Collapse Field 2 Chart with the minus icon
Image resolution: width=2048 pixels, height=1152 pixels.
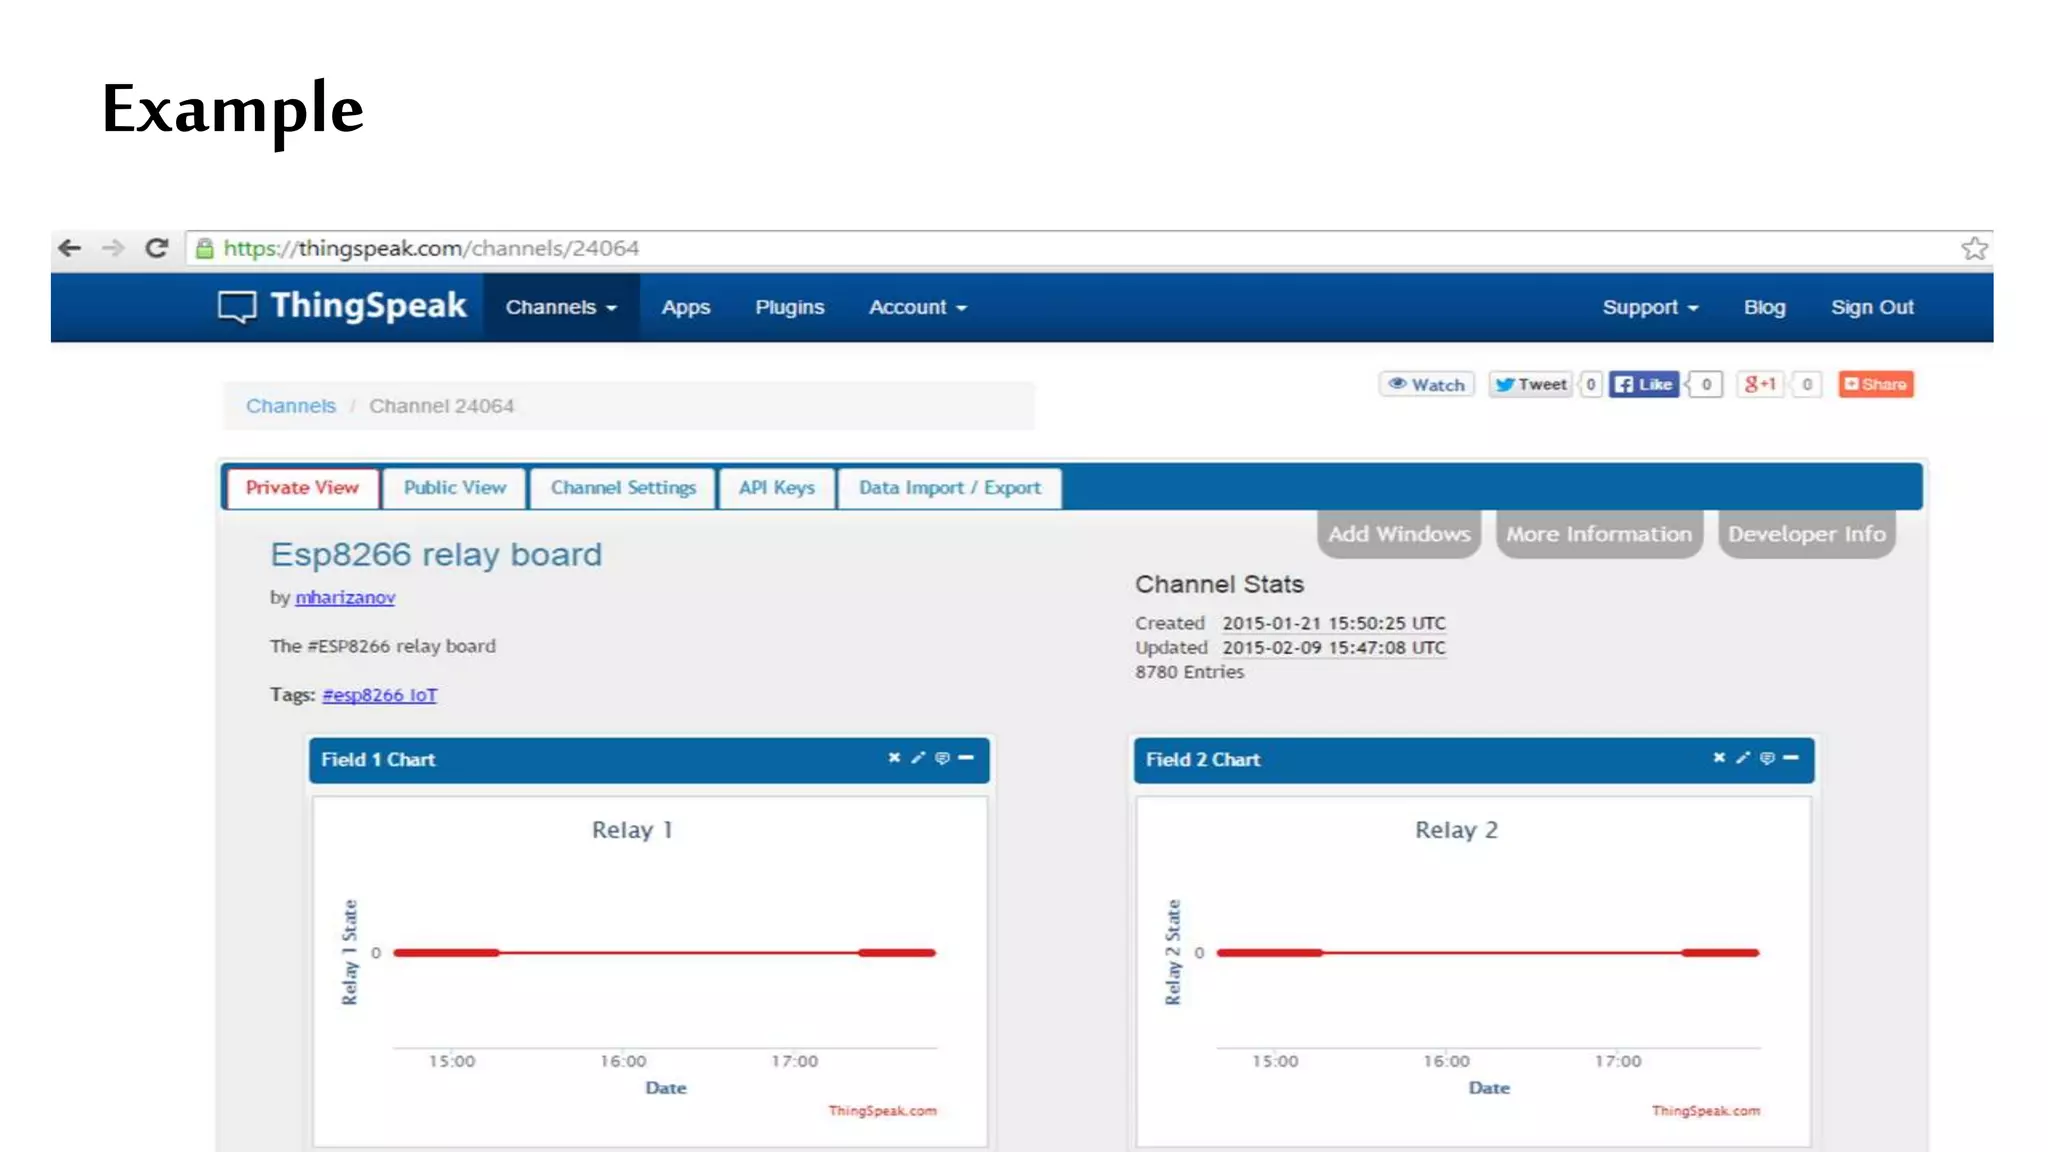tap(1791, 758)
